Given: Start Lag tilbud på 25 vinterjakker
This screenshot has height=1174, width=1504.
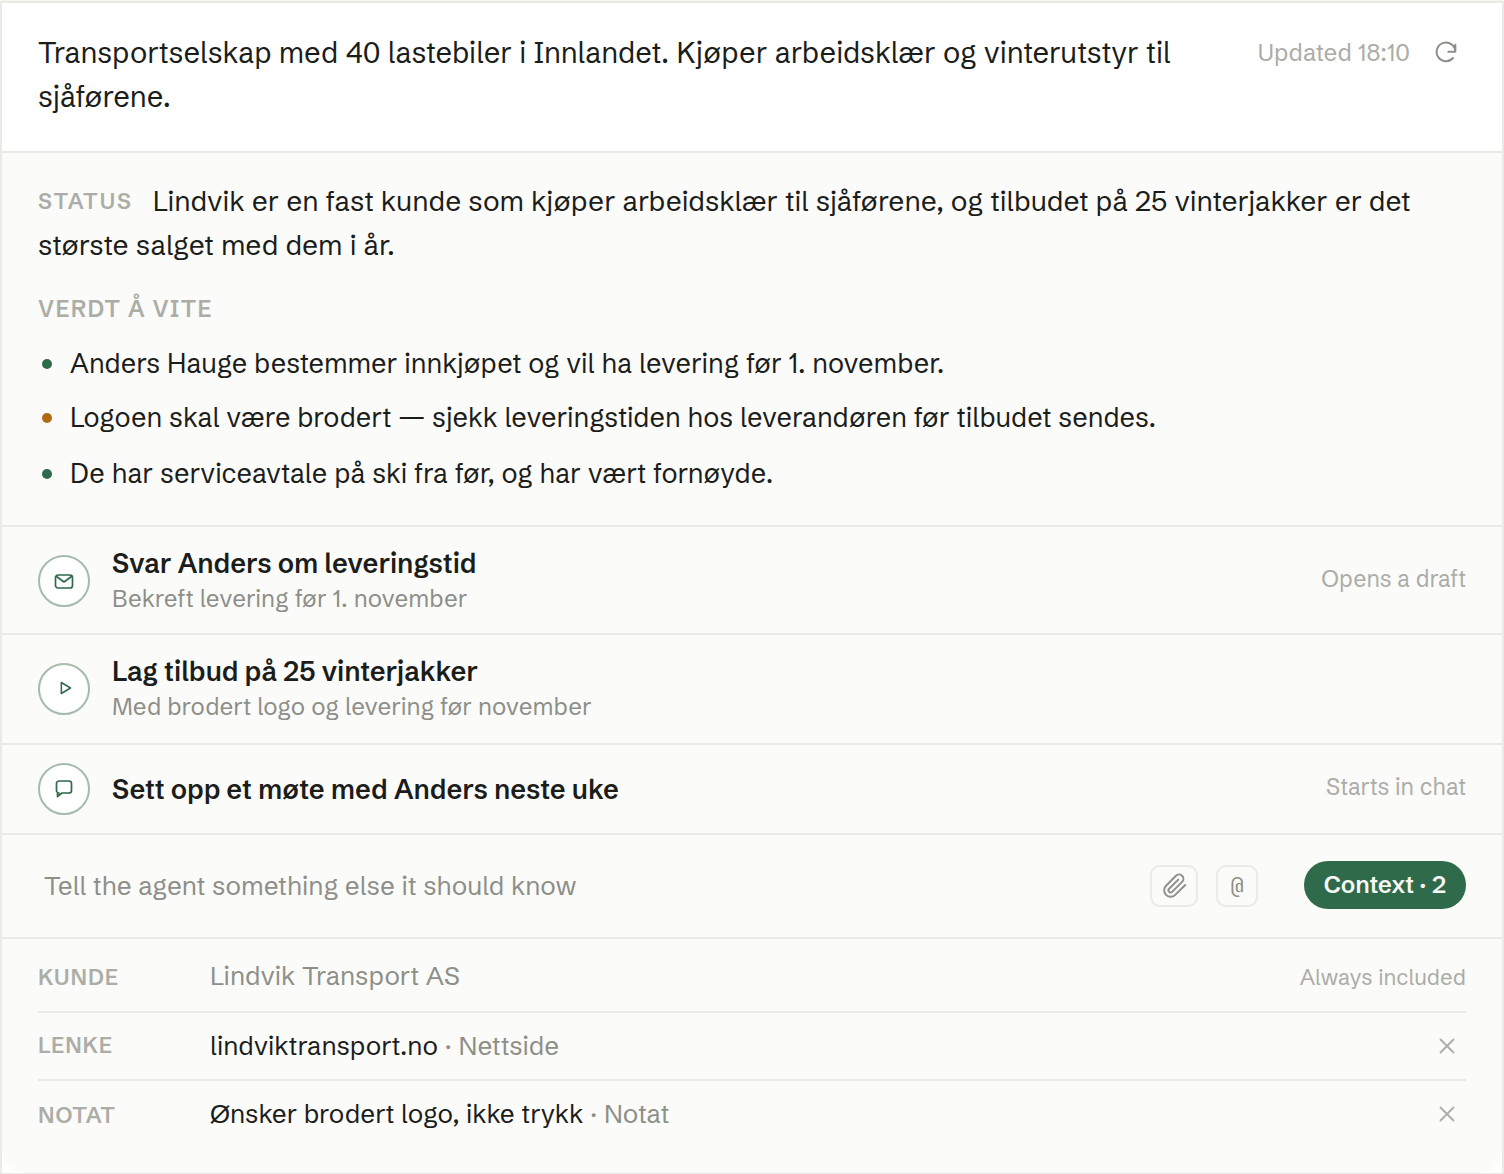Looking at the screenshot, I should [x=752, y=689].
